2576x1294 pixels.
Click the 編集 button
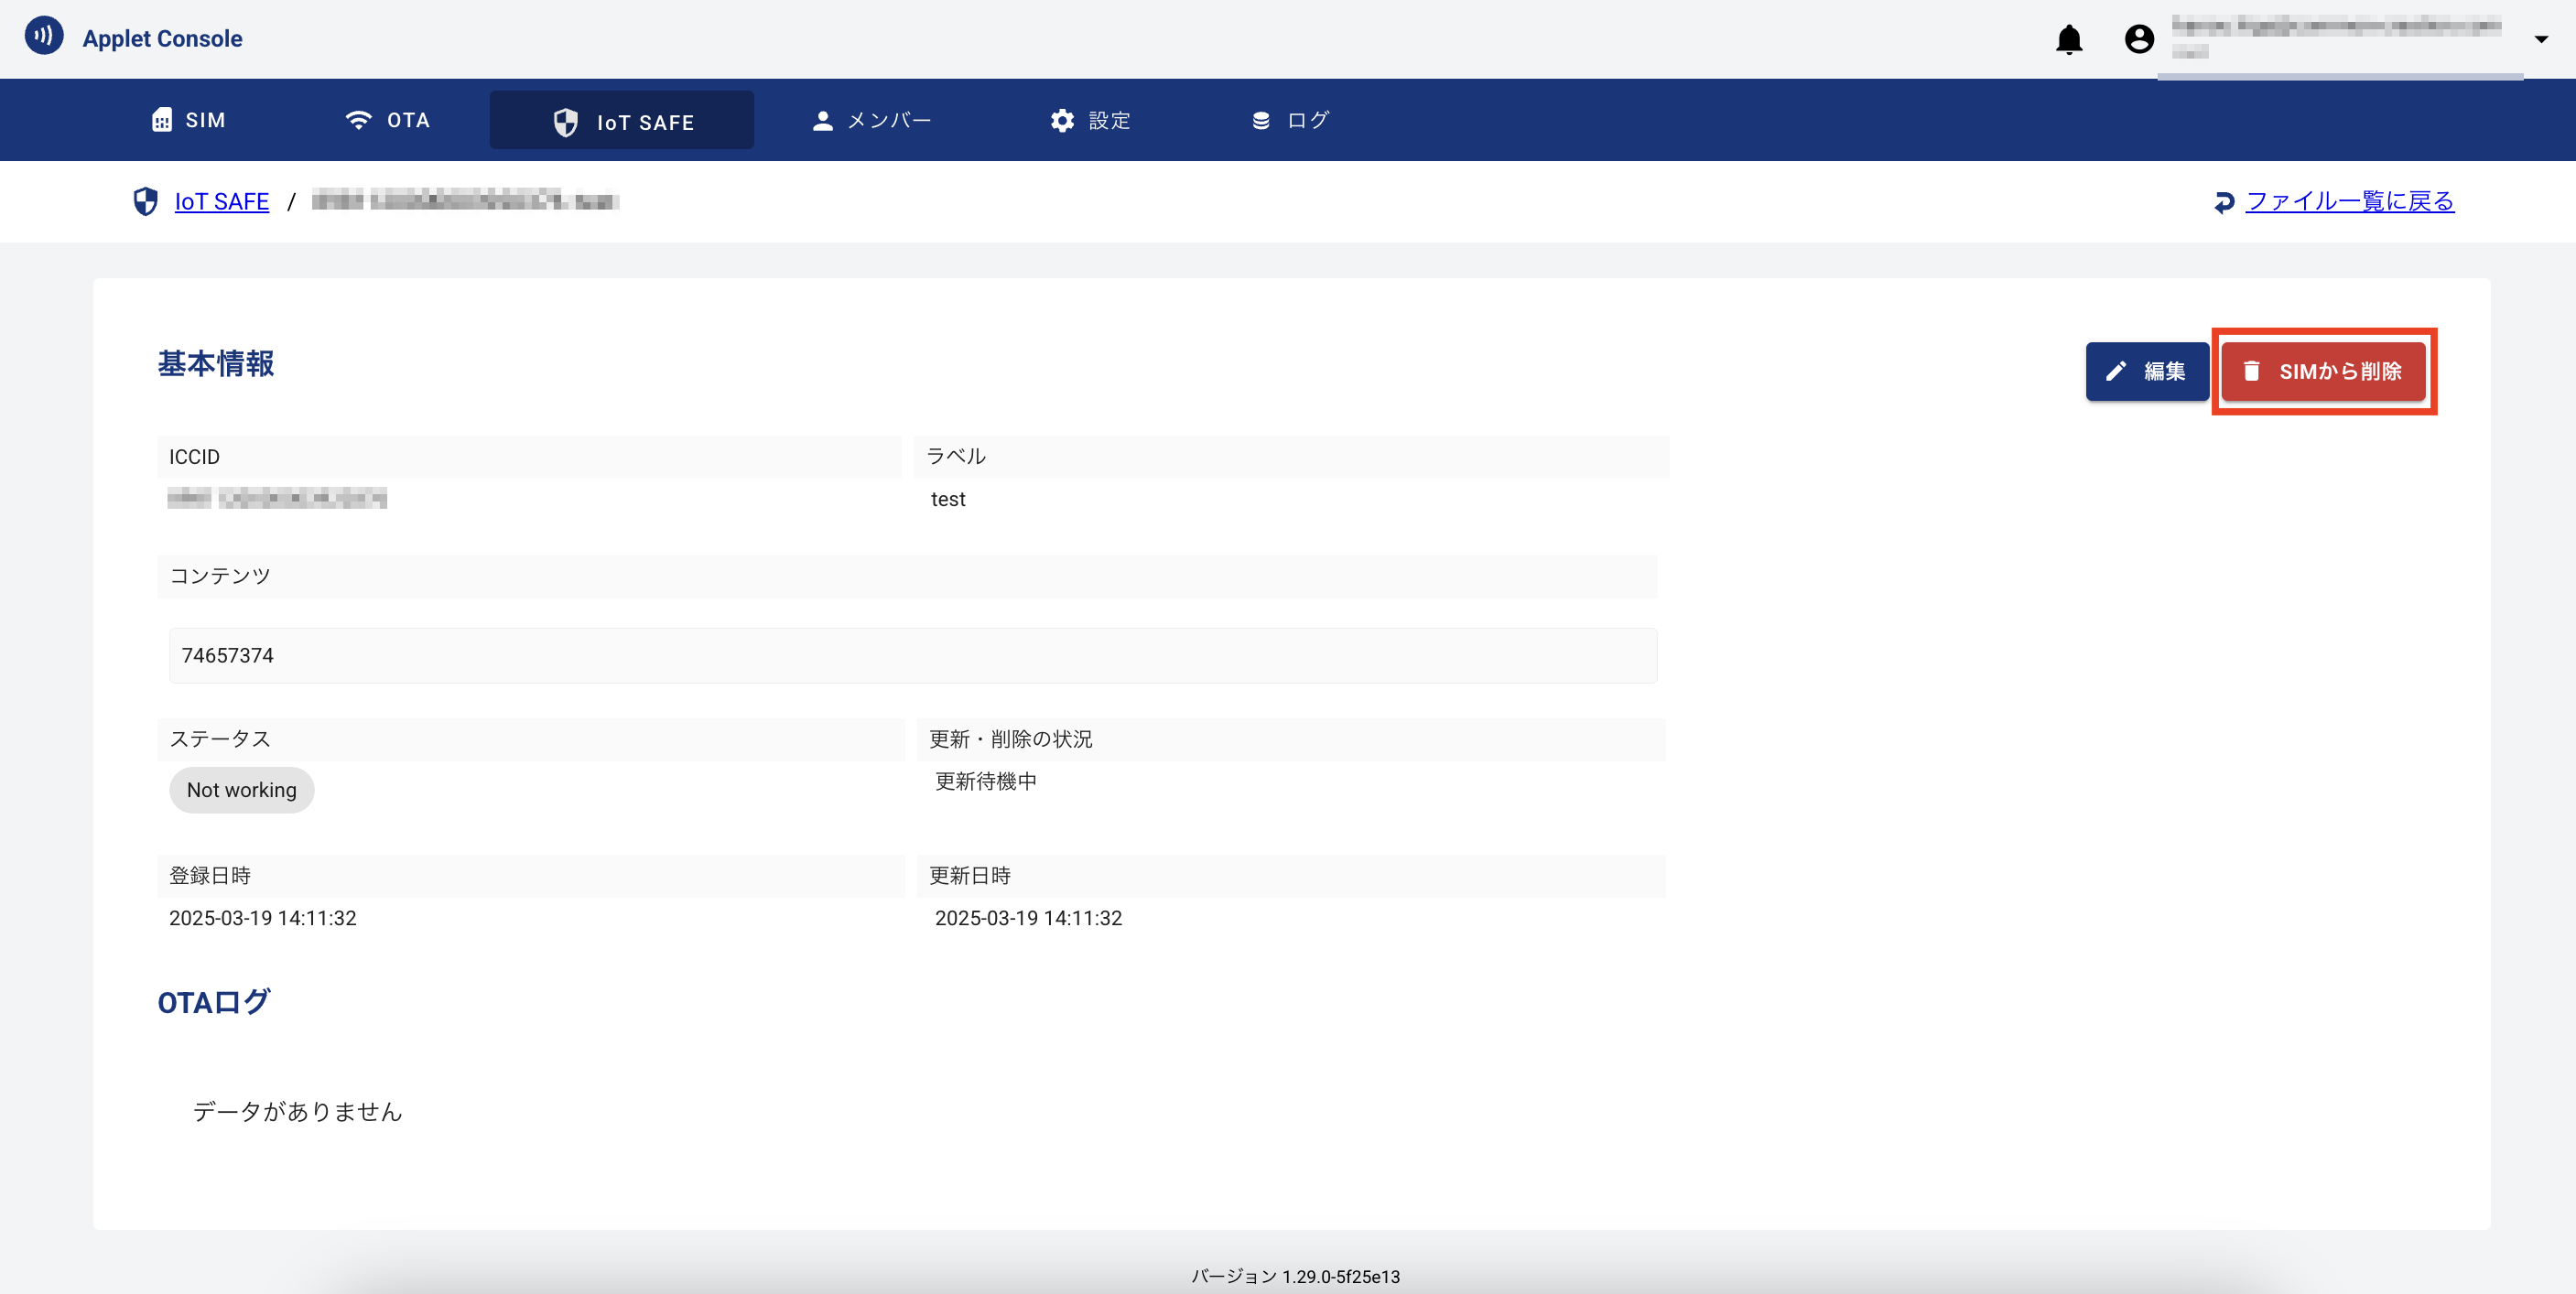click(x=2147, y=371)
